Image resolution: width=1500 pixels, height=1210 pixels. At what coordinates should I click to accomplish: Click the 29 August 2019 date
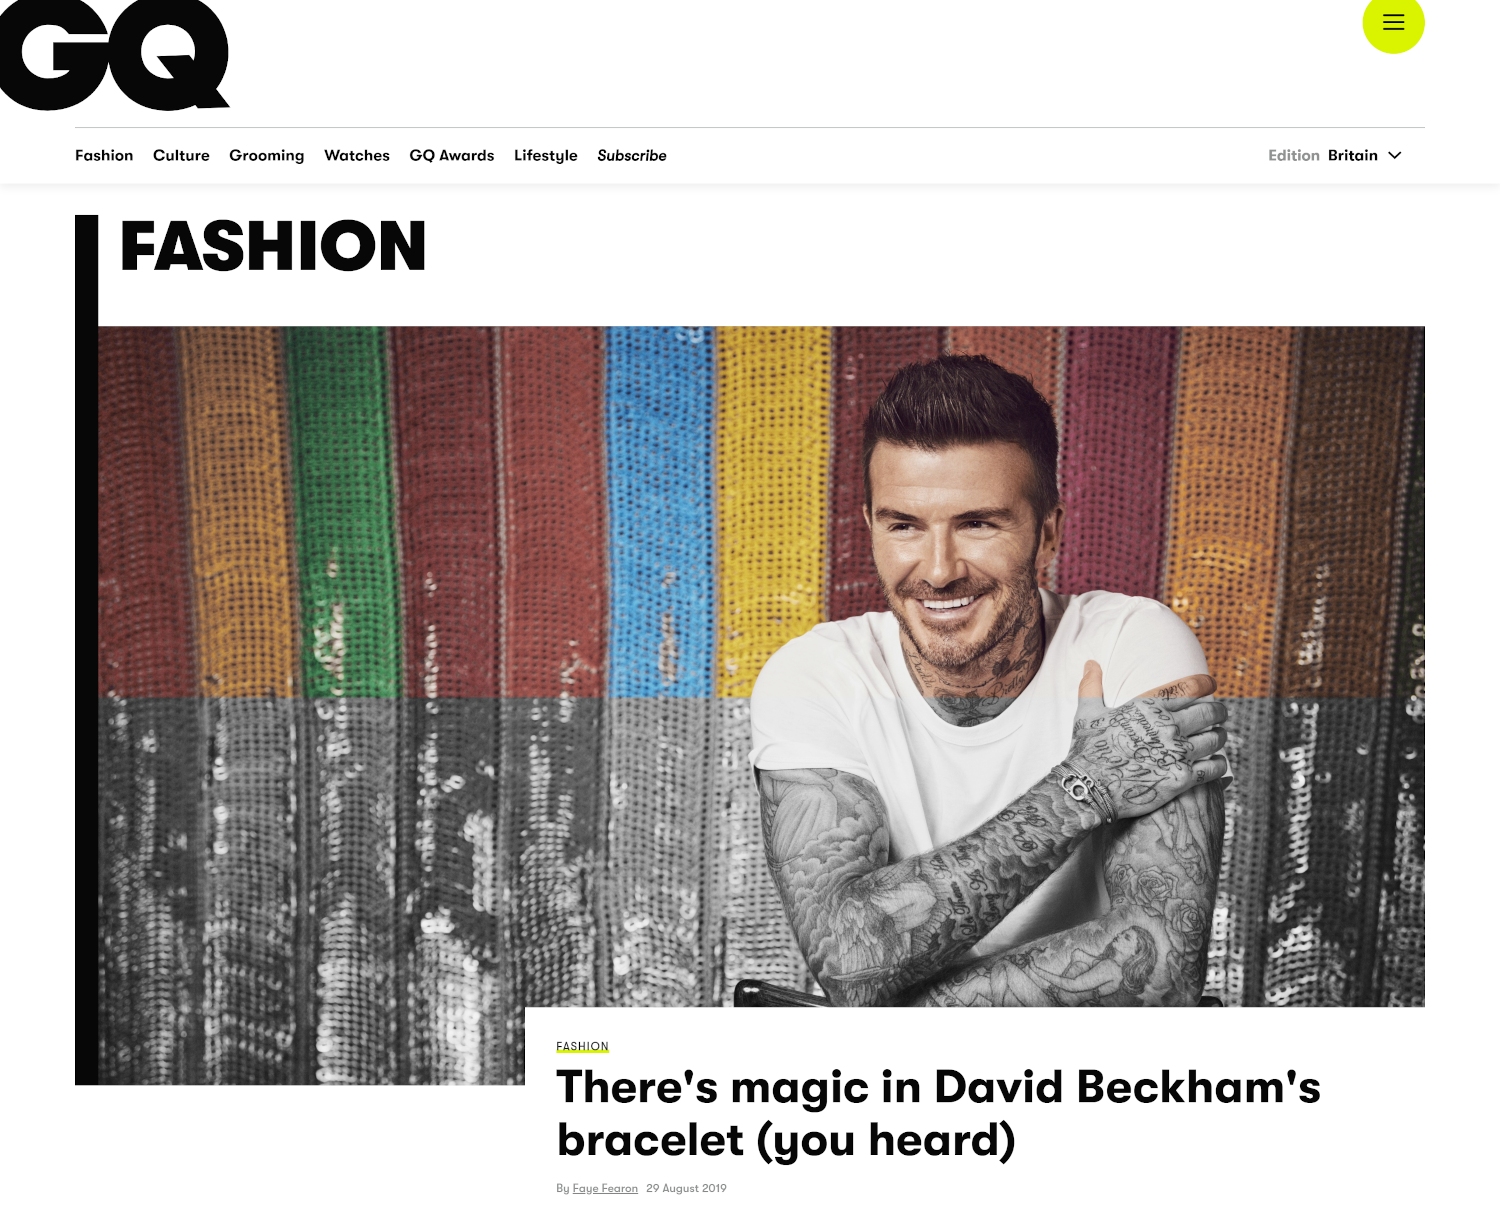tap(686, 1188)
